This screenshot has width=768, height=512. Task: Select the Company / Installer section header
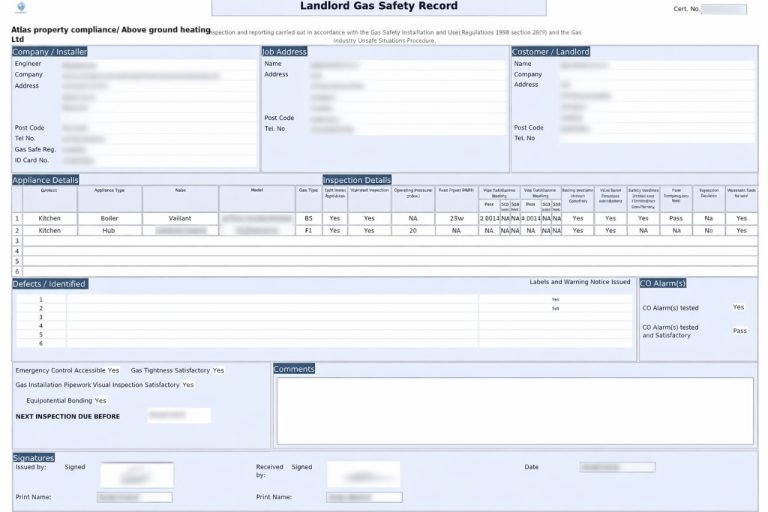click(52, 51)
